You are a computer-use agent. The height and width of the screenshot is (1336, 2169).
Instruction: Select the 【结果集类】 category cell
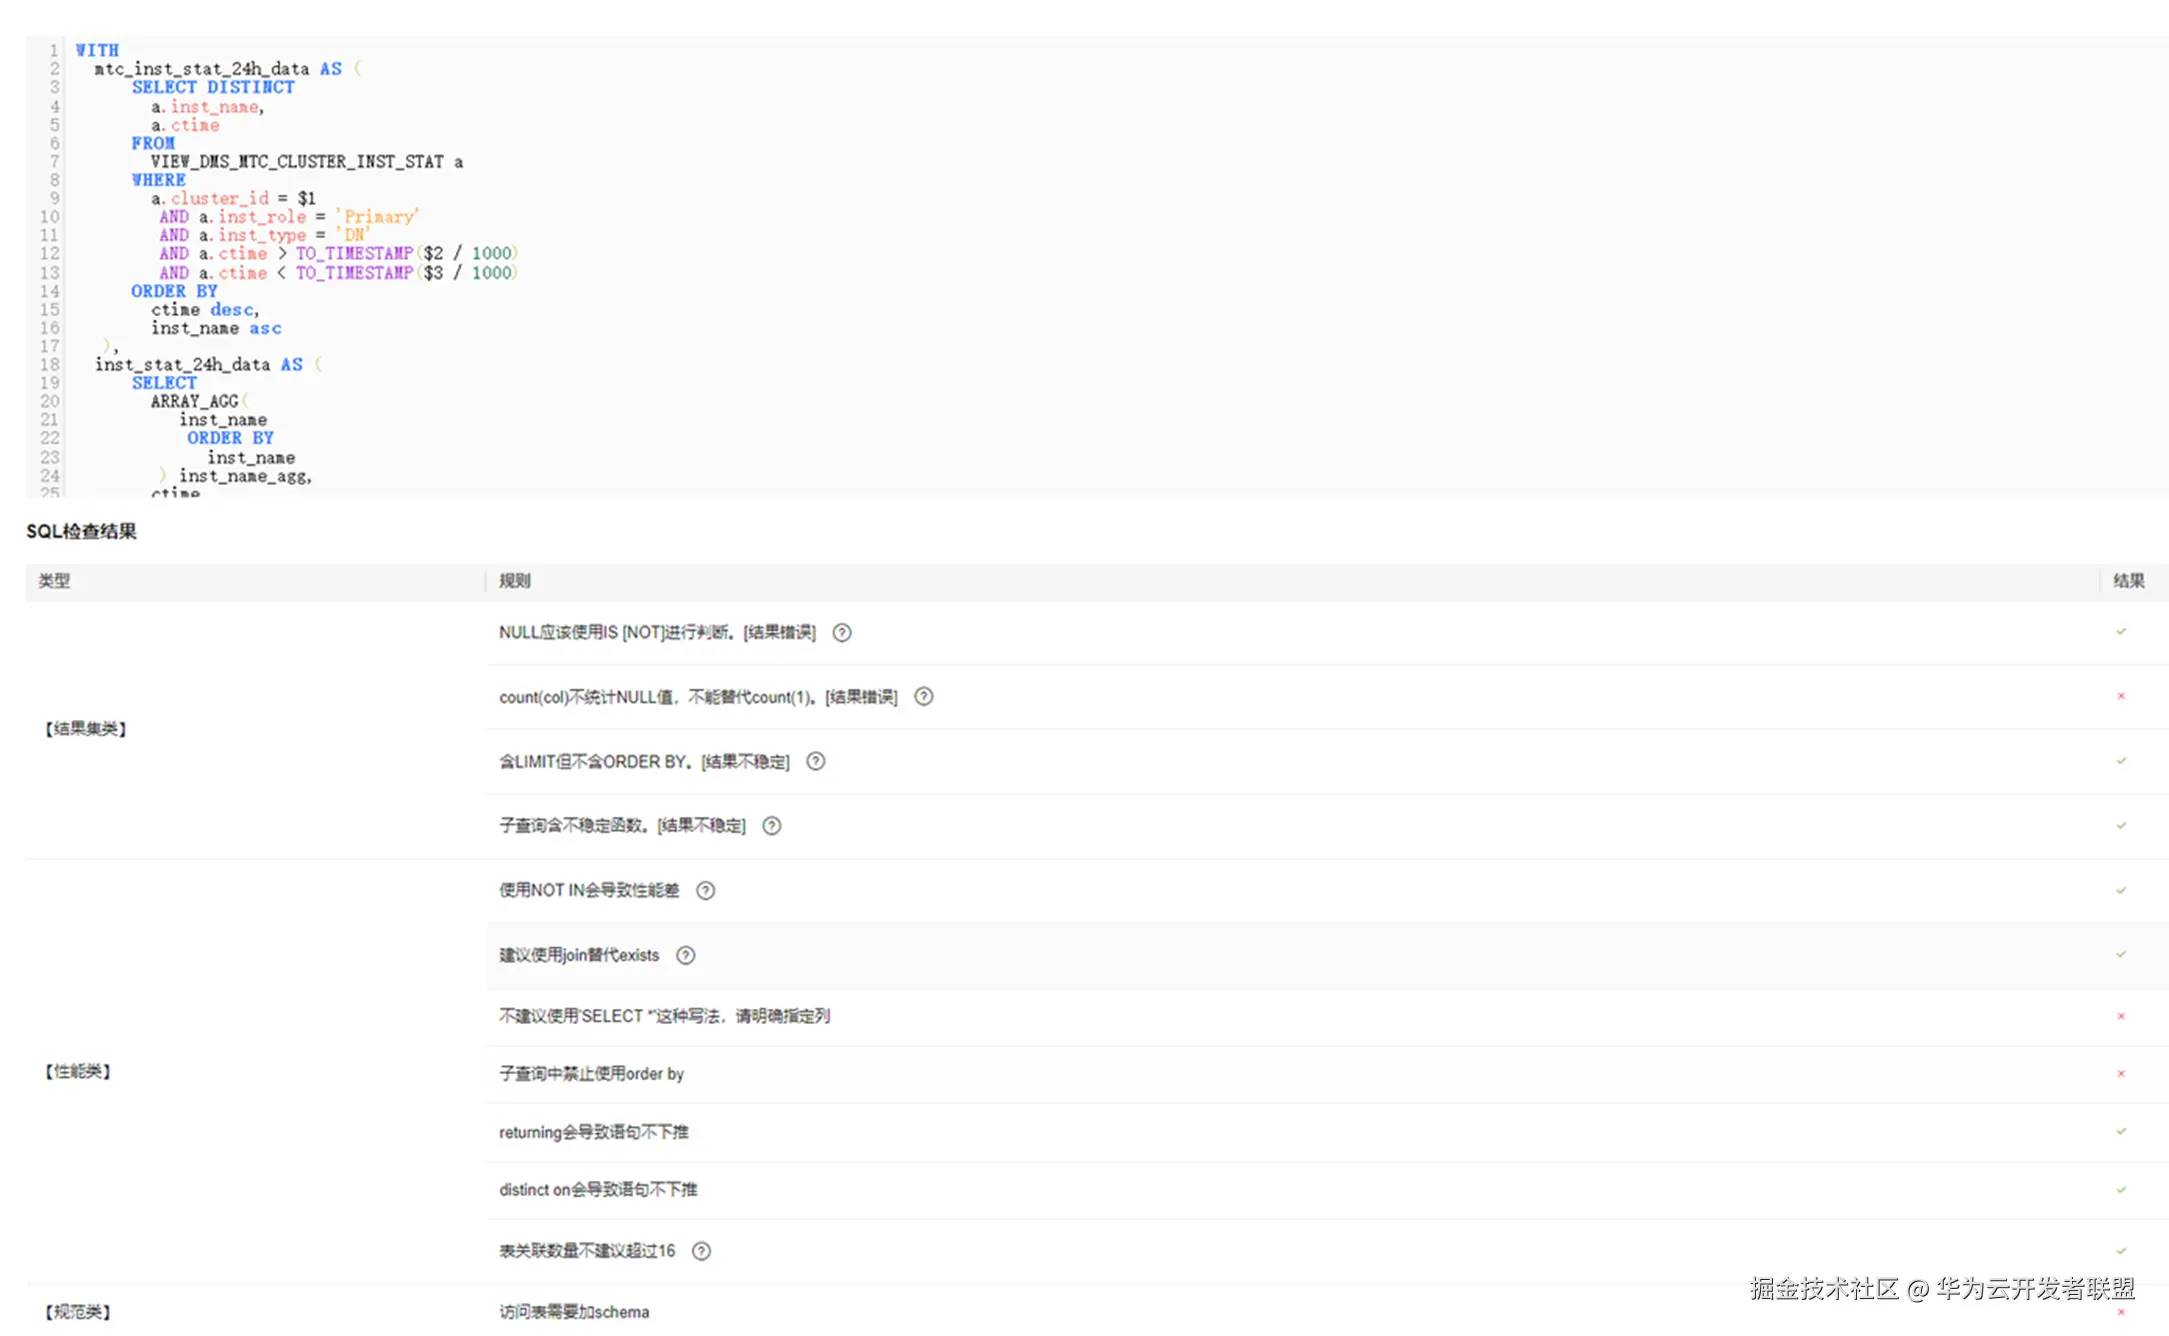coord(86,729)
